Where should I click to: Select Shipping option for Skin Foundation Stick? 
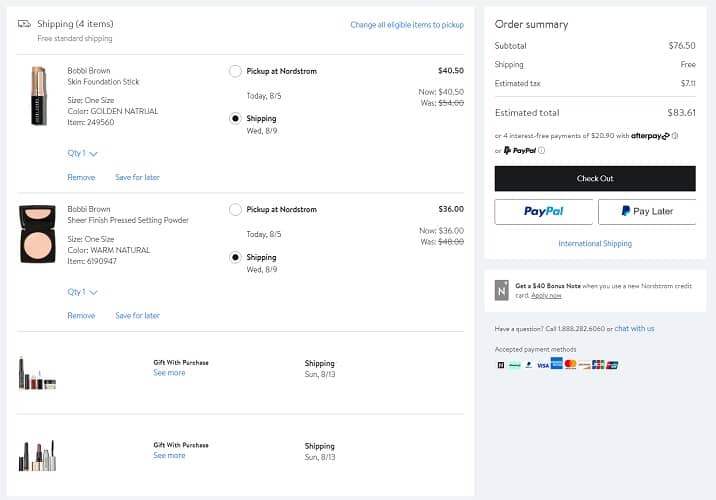point(235,118)
